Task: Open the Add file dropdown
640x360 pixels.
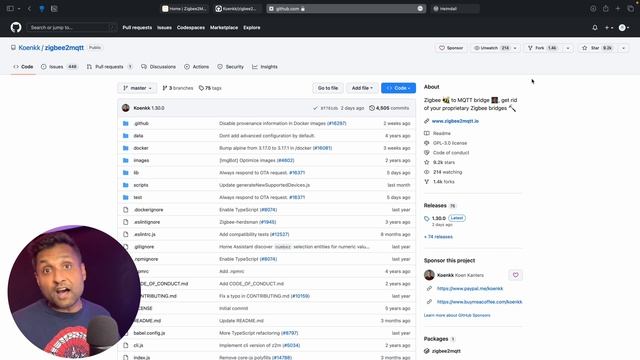Action: [362, 88]
